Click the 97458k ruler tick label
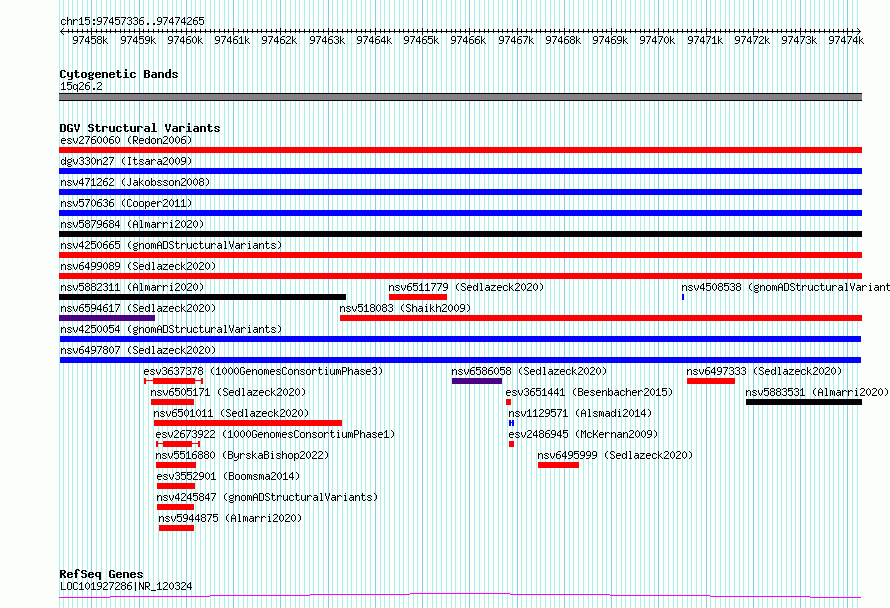 [x=90, y=40]
